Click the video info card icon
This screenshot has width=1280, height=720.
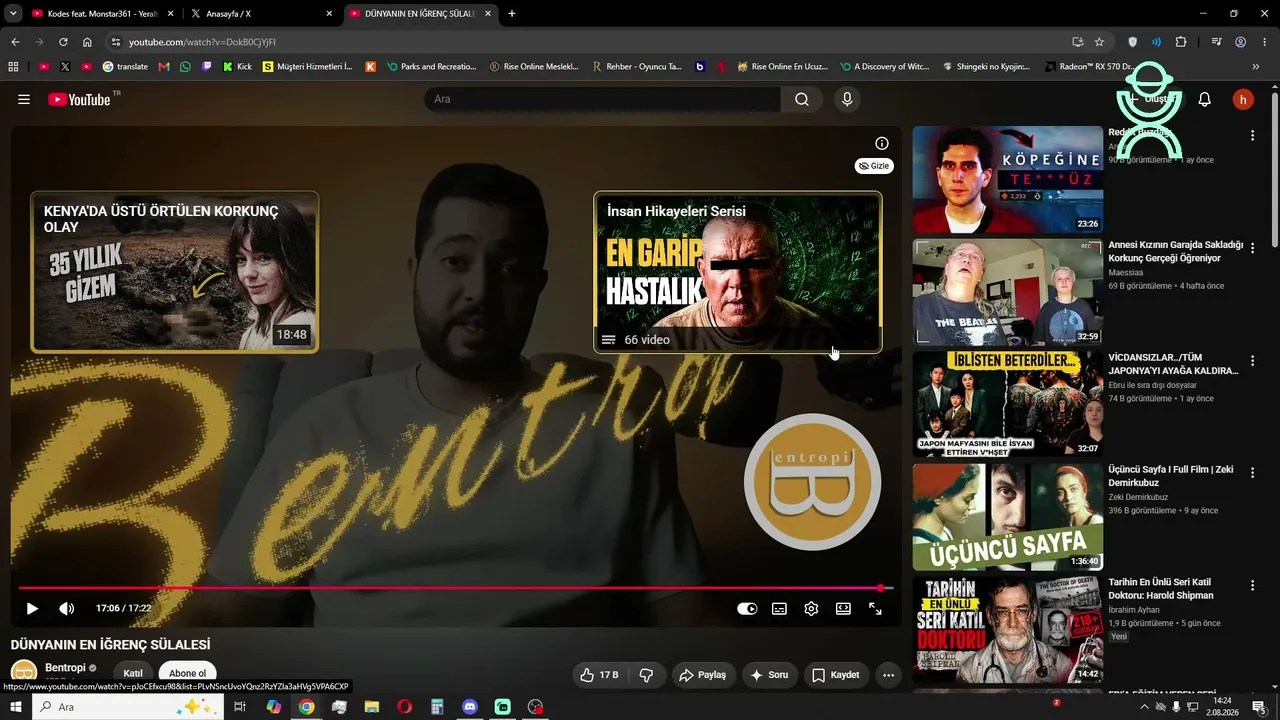tap(882, 143)
